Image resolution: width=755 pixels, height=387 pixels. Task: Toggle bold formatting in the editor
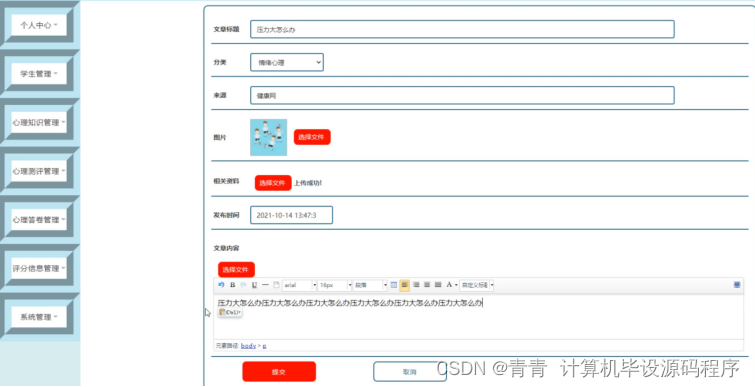(233, 285)
